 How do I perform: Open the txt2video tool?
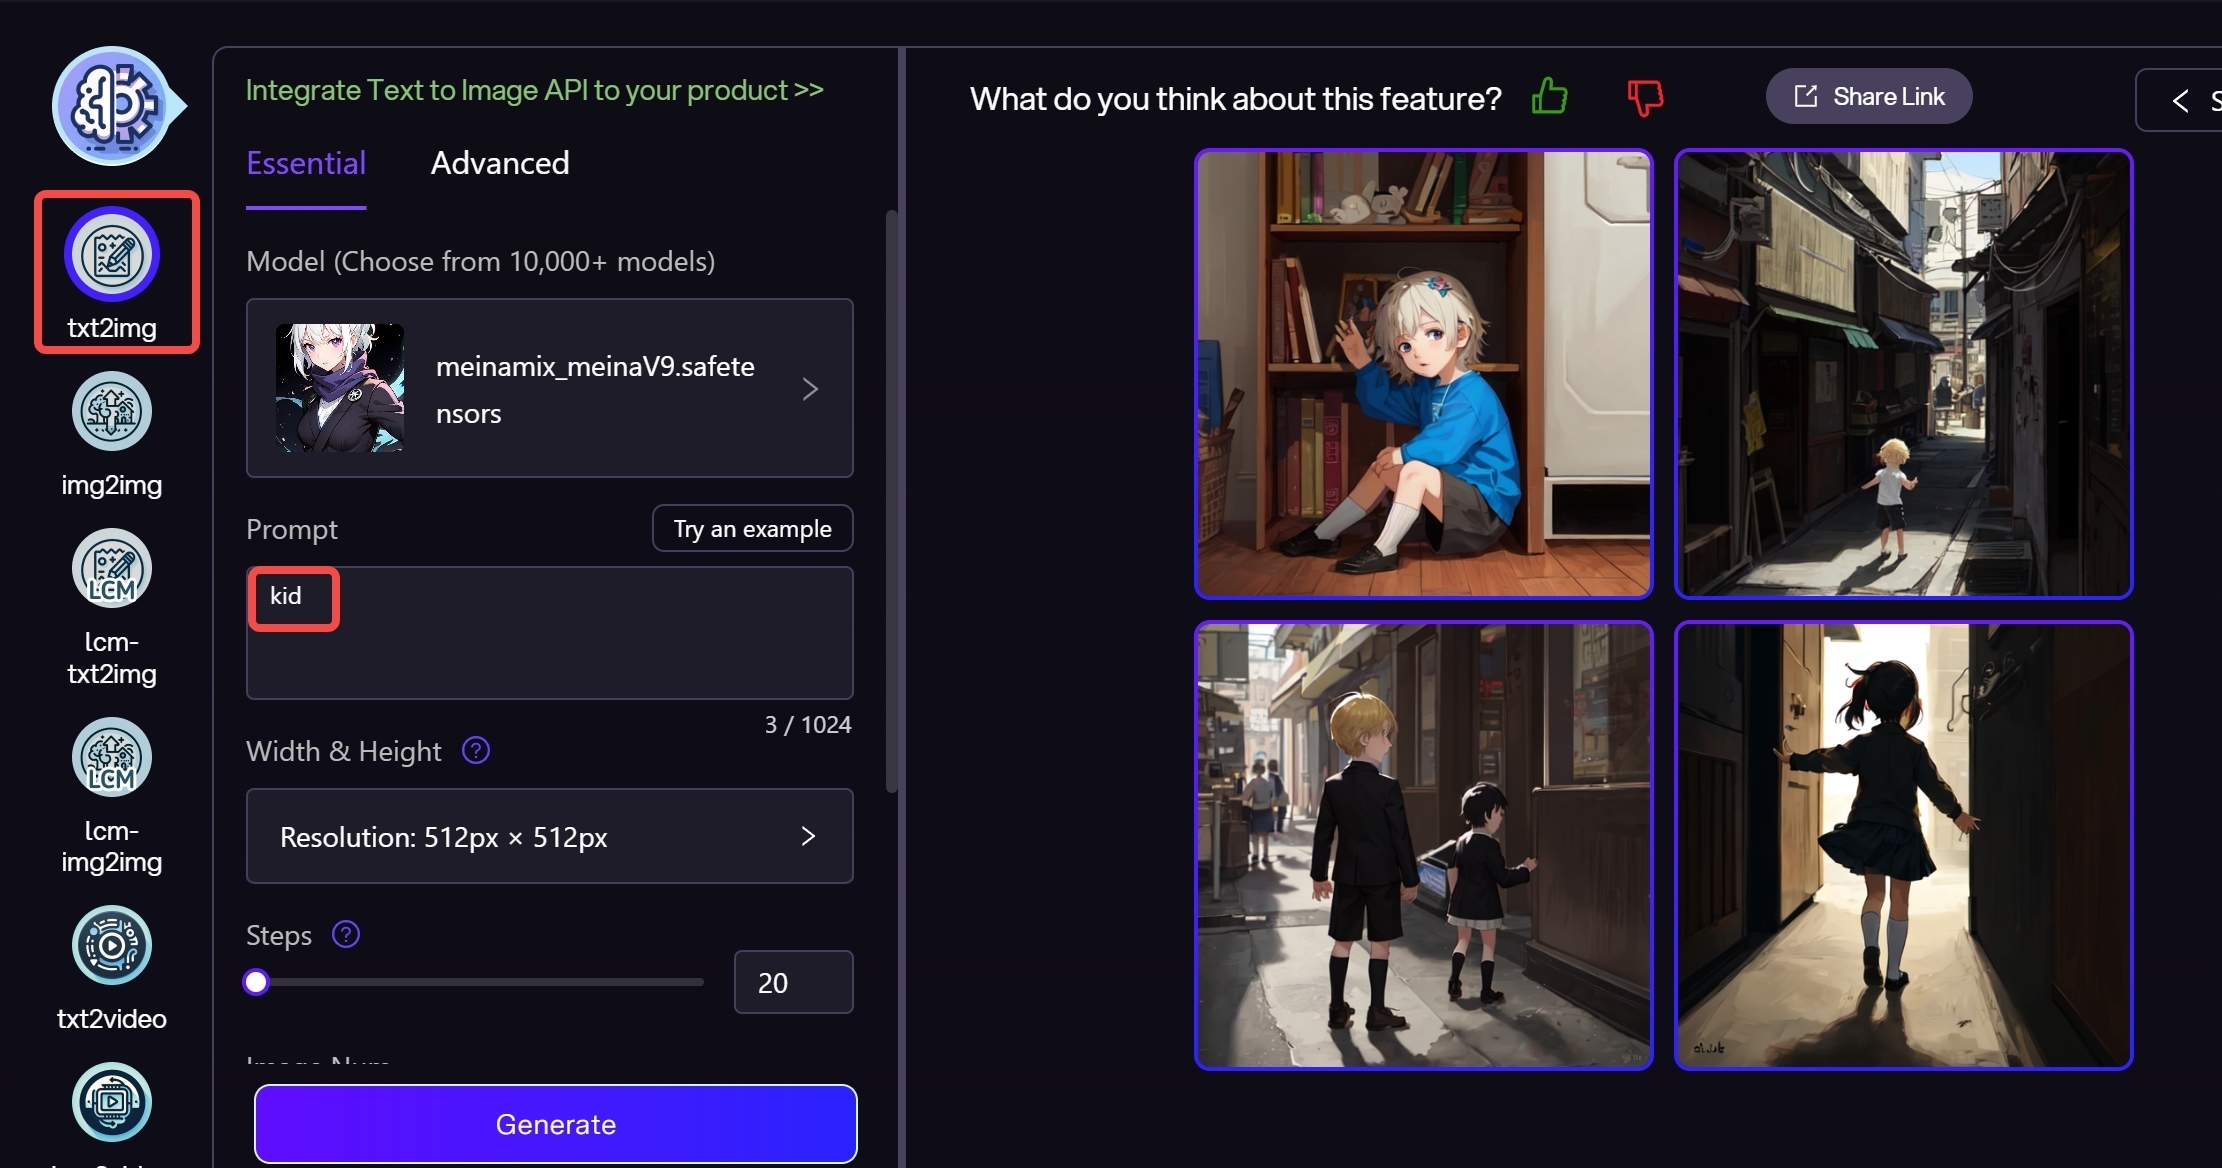[x=112, y=946]
